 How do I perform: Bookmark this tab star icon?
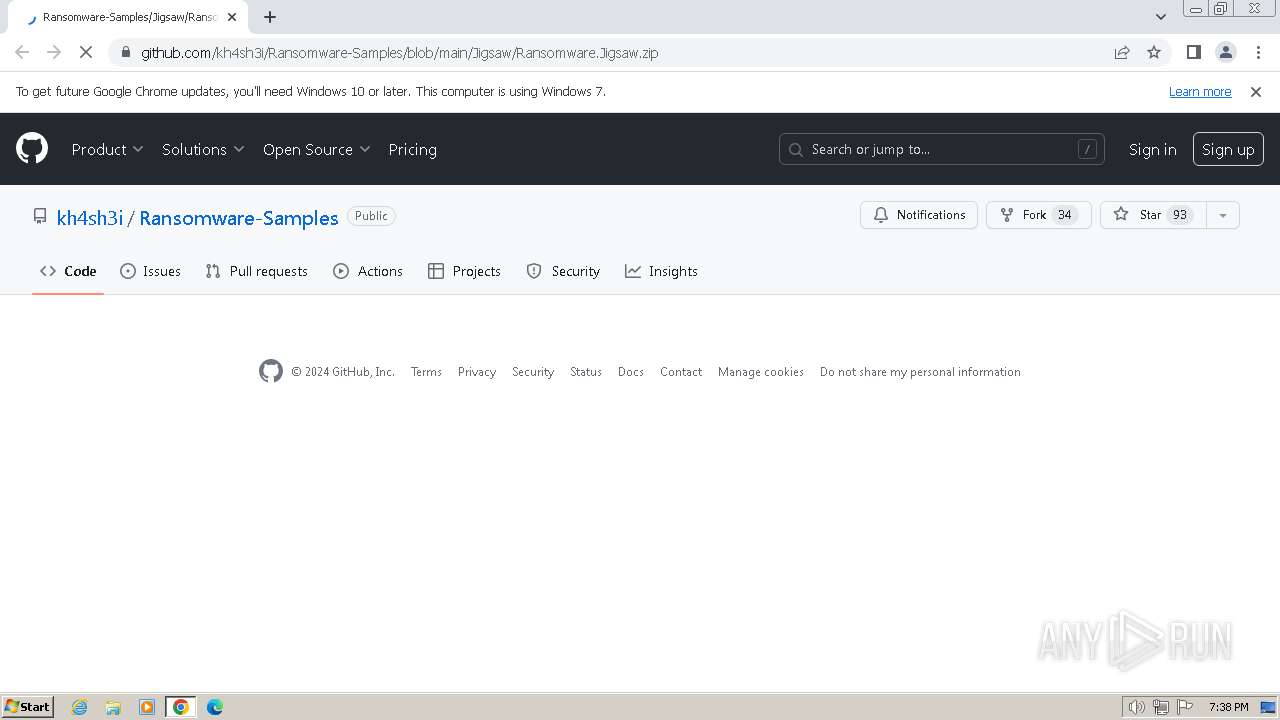click(x=1154, y=52)
